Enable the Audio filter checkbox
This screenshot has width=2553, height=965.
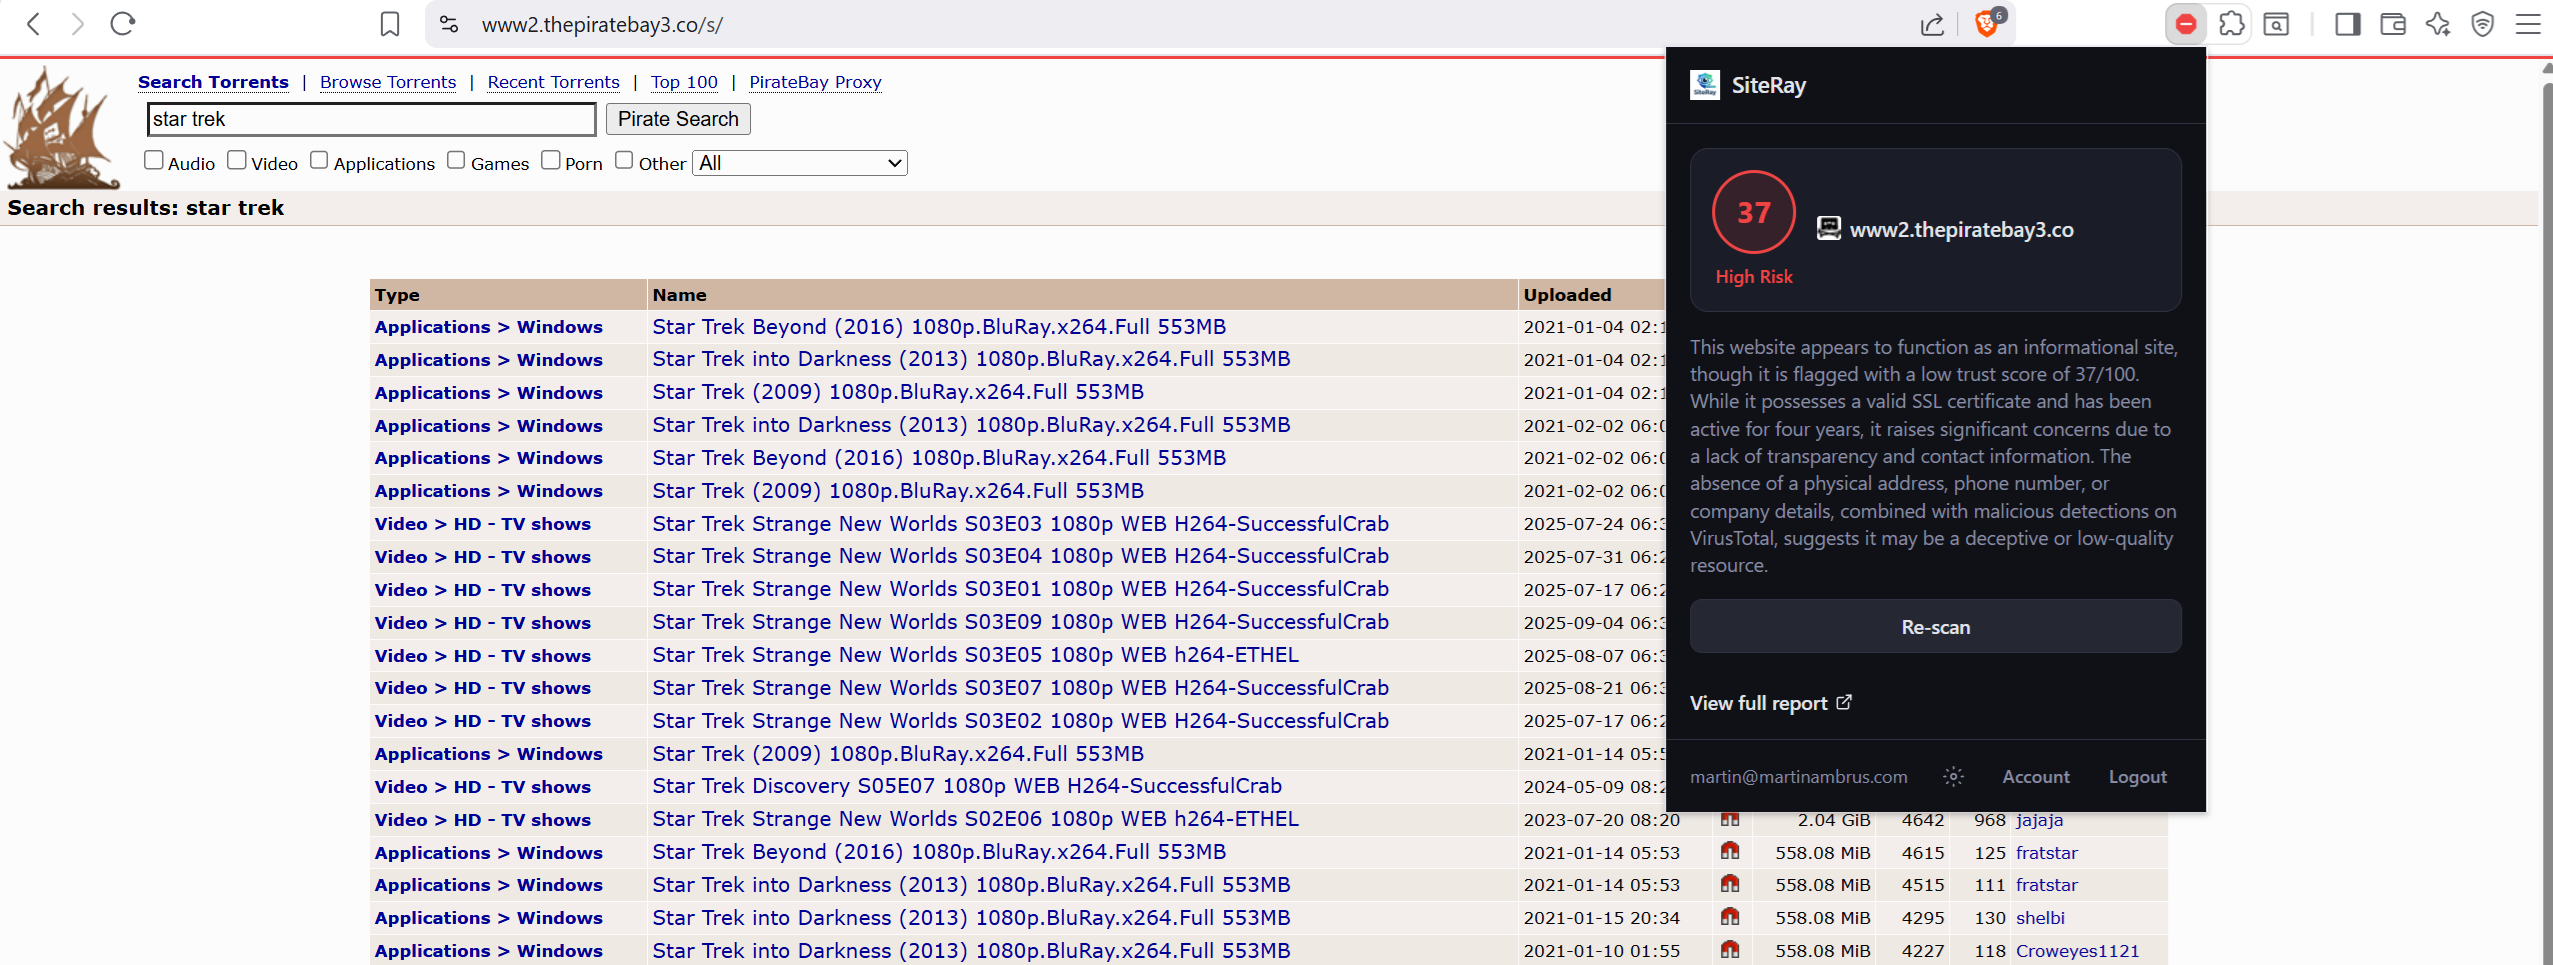pyautogui.click(x=154, y=160)
